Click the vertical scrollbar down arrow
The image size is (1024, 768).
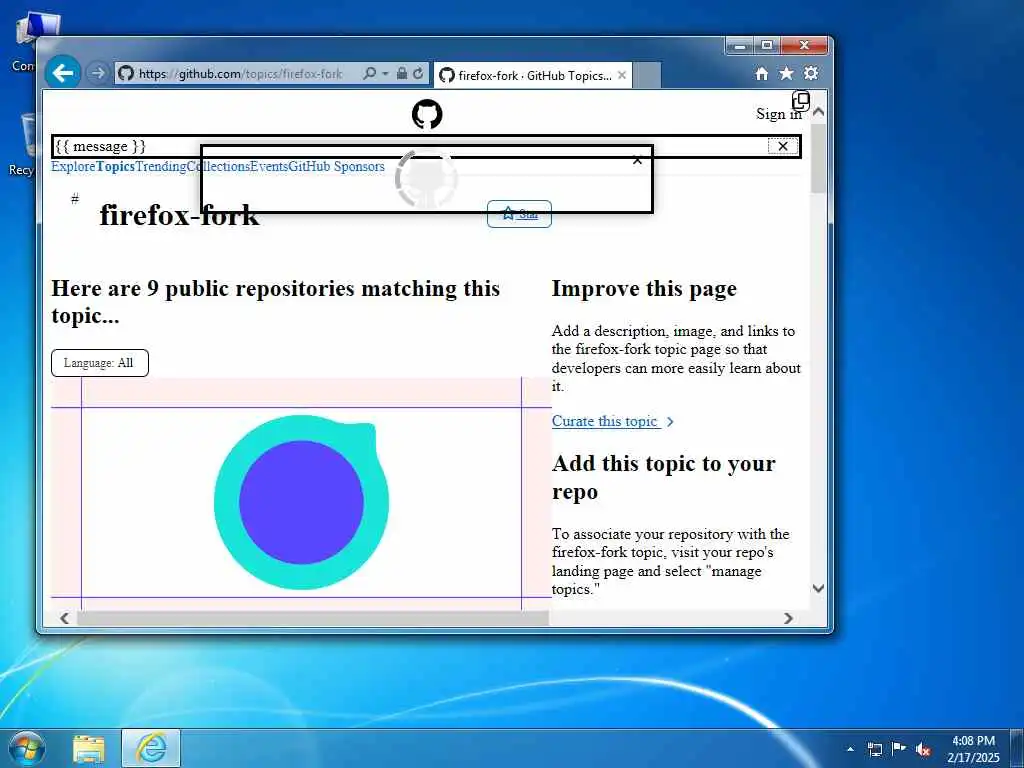click(818, 588)
